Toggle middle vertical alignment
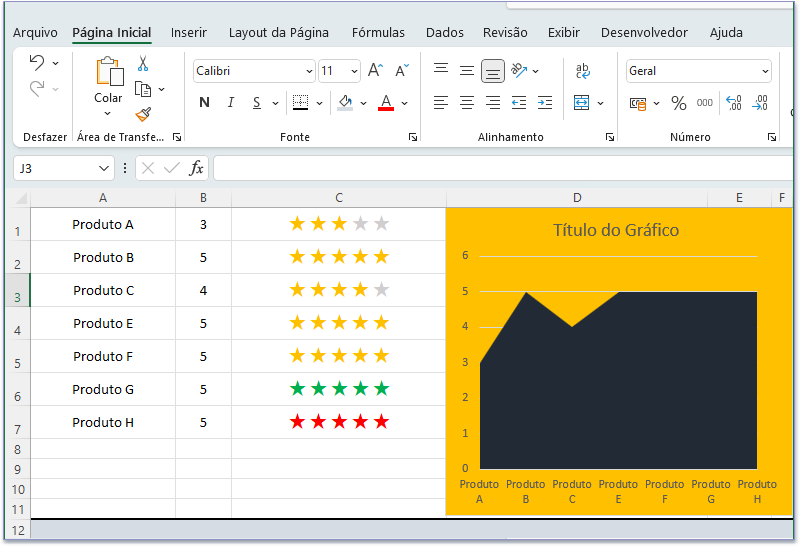 point(467,71)
